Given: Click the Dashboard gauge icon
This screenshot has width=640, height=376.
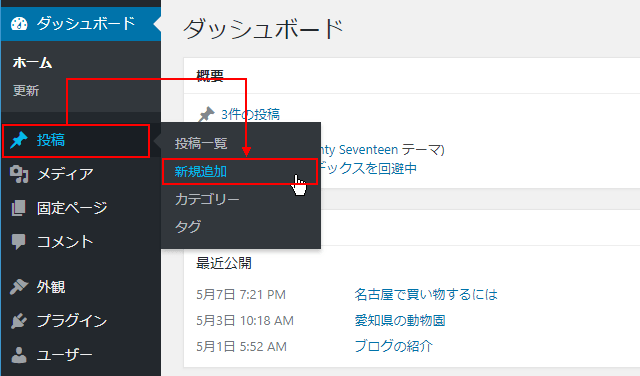Looking at the screenshot, I should [19, 24].
